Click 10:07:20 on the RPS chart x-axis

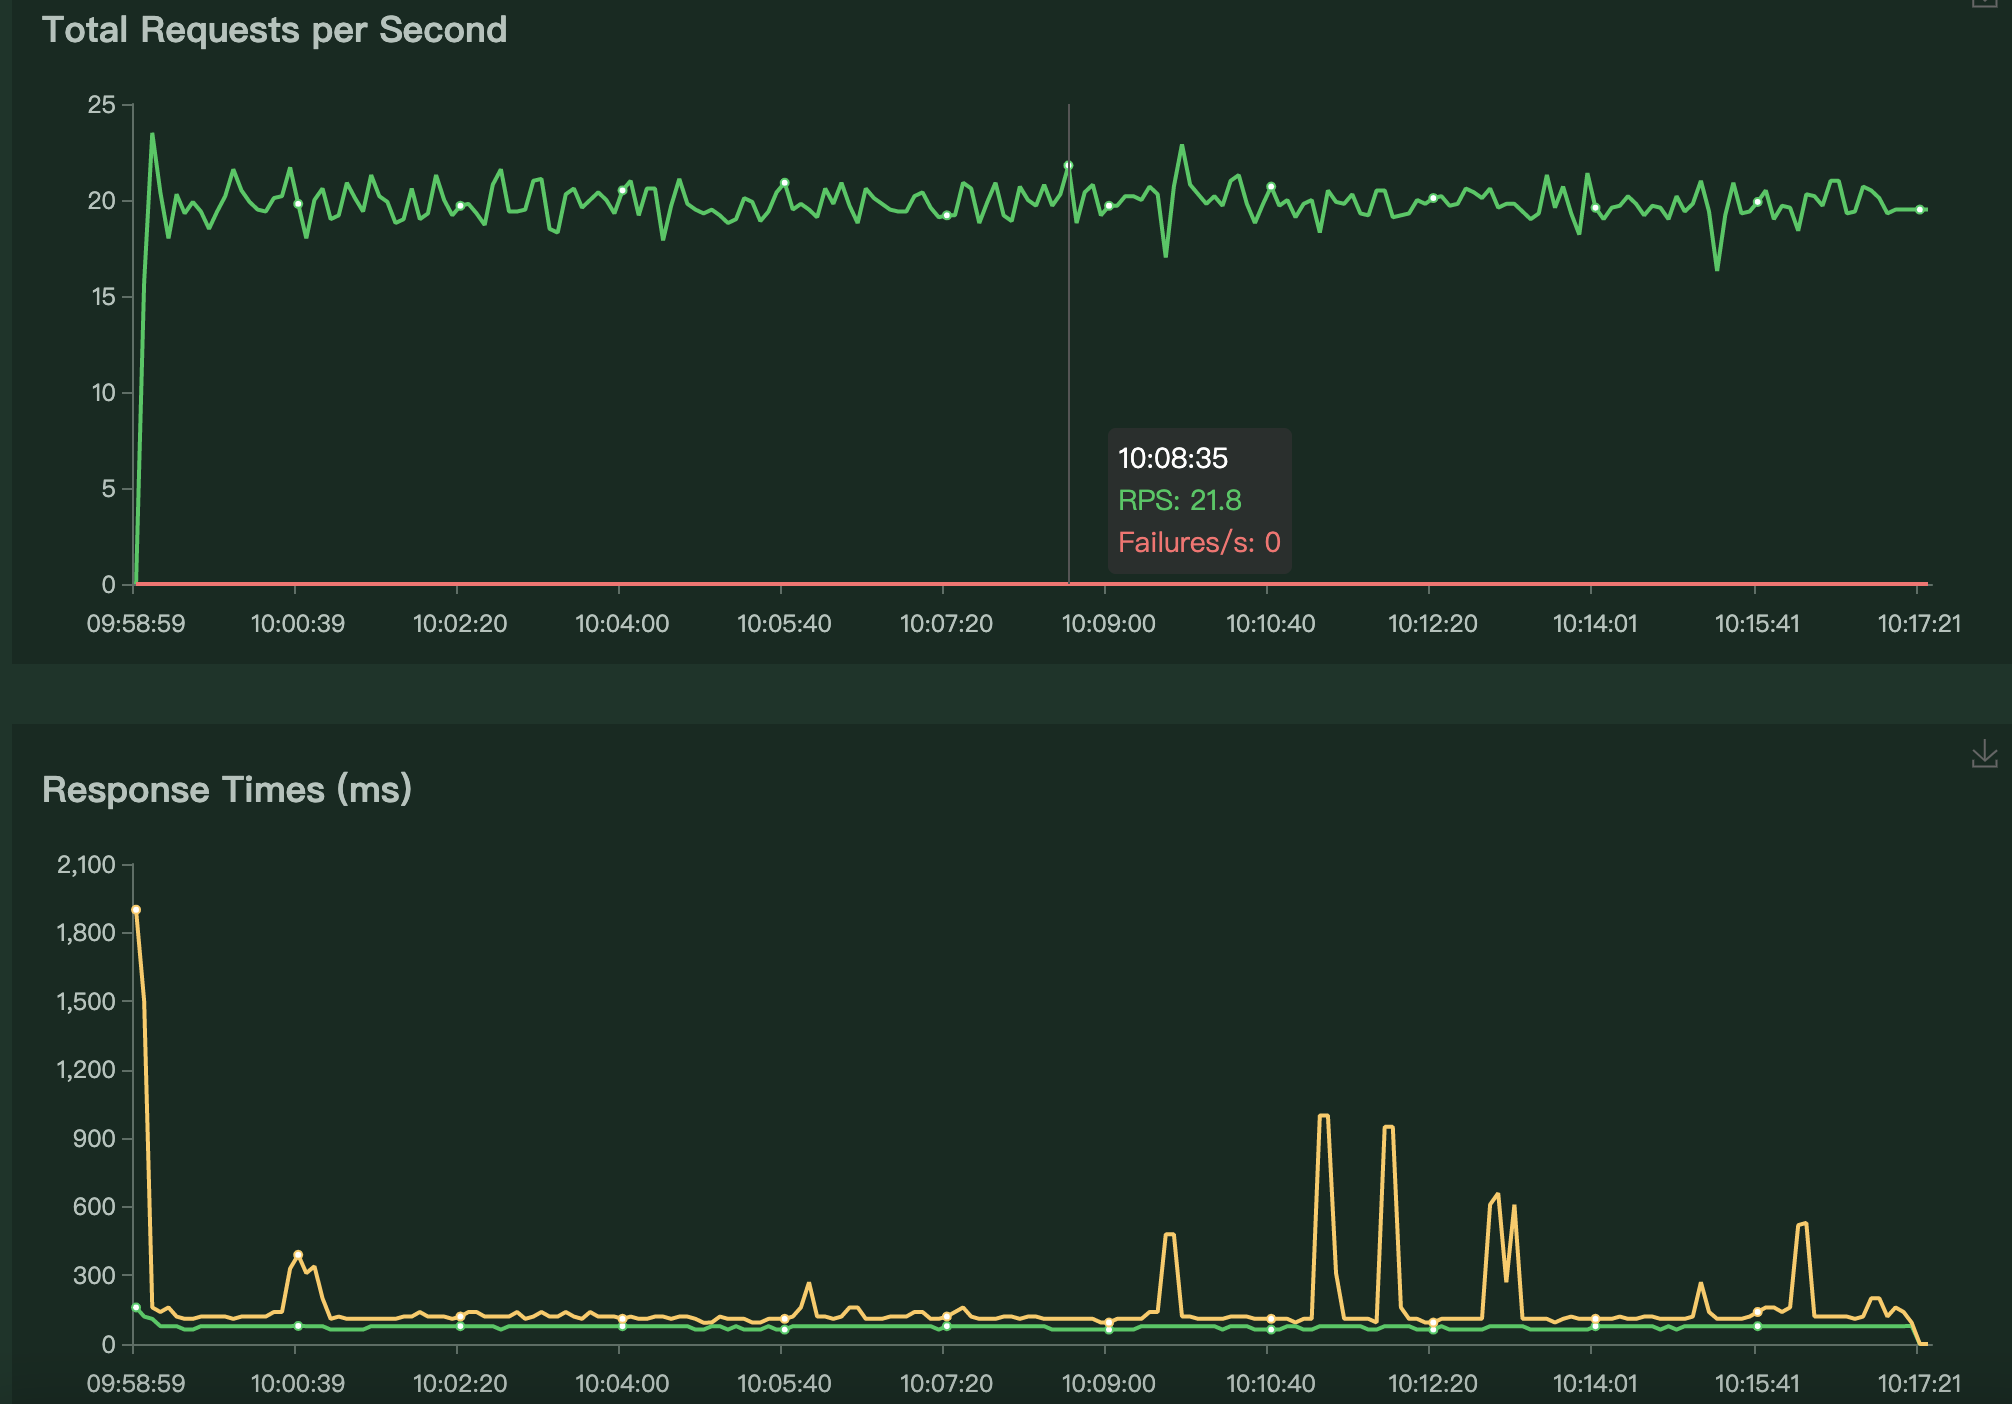(x=946, y=624)
